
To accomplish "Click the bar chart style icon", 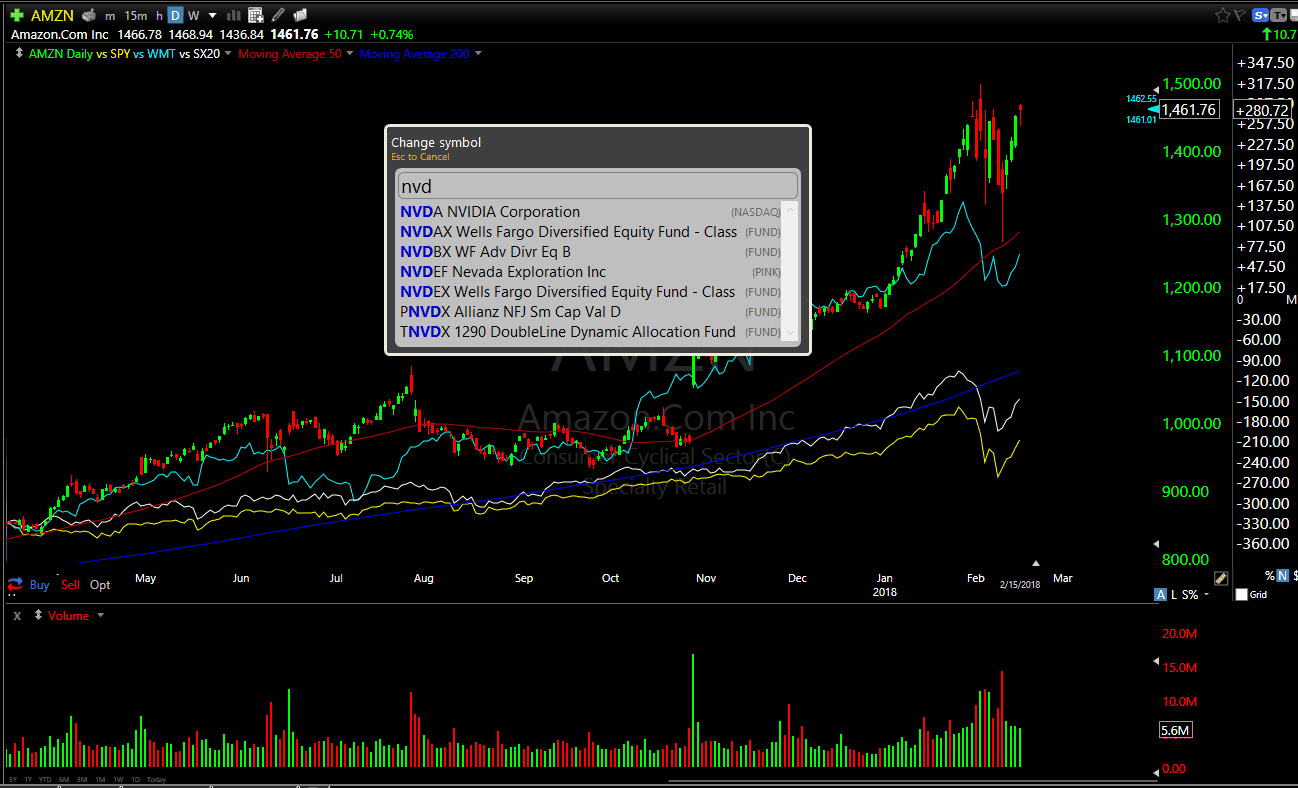I will 234,15.
